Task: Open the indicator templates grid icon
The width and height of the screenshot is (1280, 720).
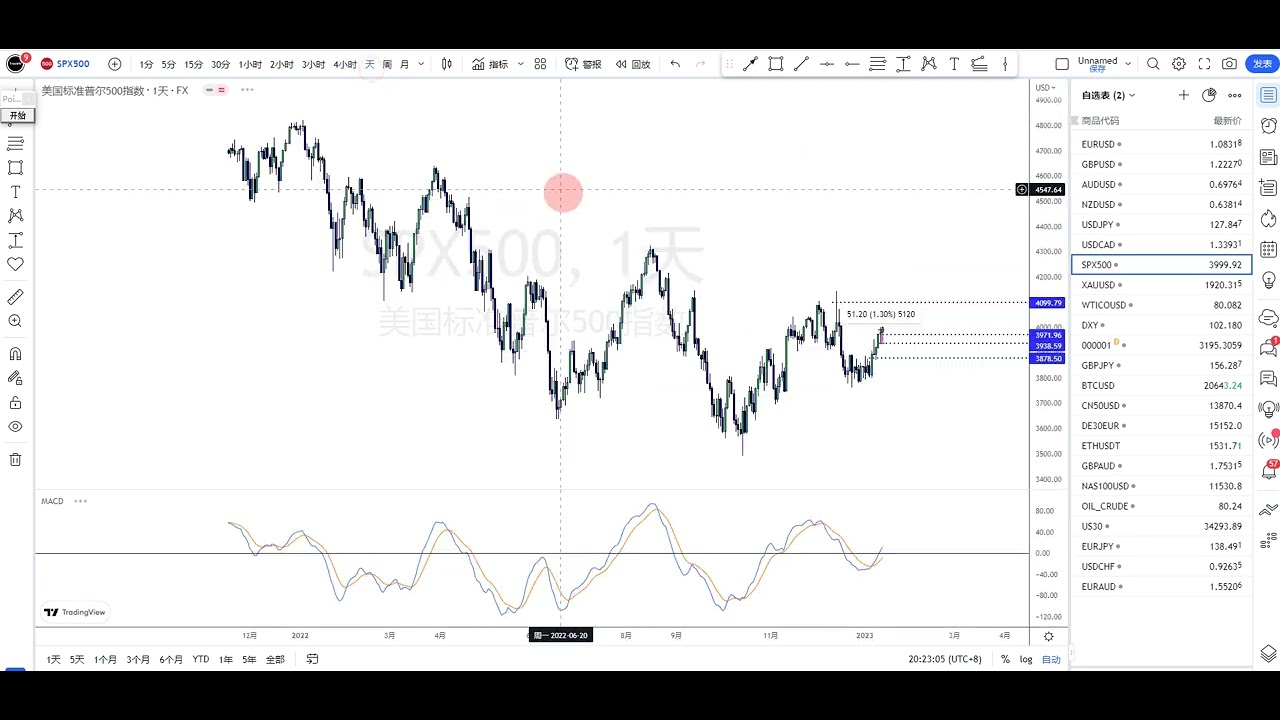Action: pyautogui.click(x=540, y=64)
